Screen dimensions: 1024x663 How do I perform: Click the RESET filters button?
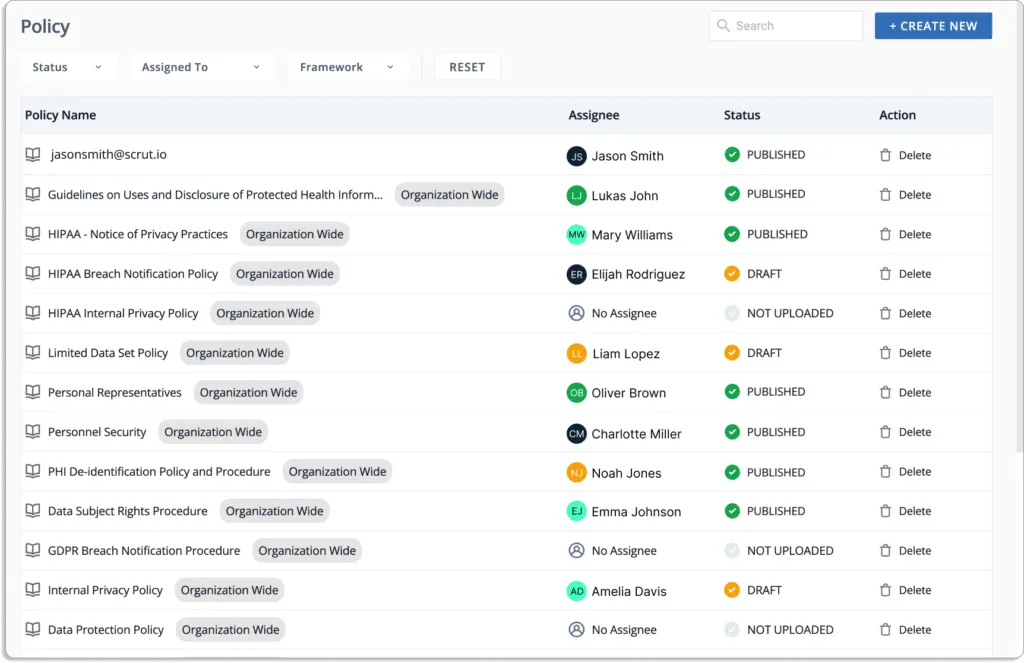(x=467, y=67)
